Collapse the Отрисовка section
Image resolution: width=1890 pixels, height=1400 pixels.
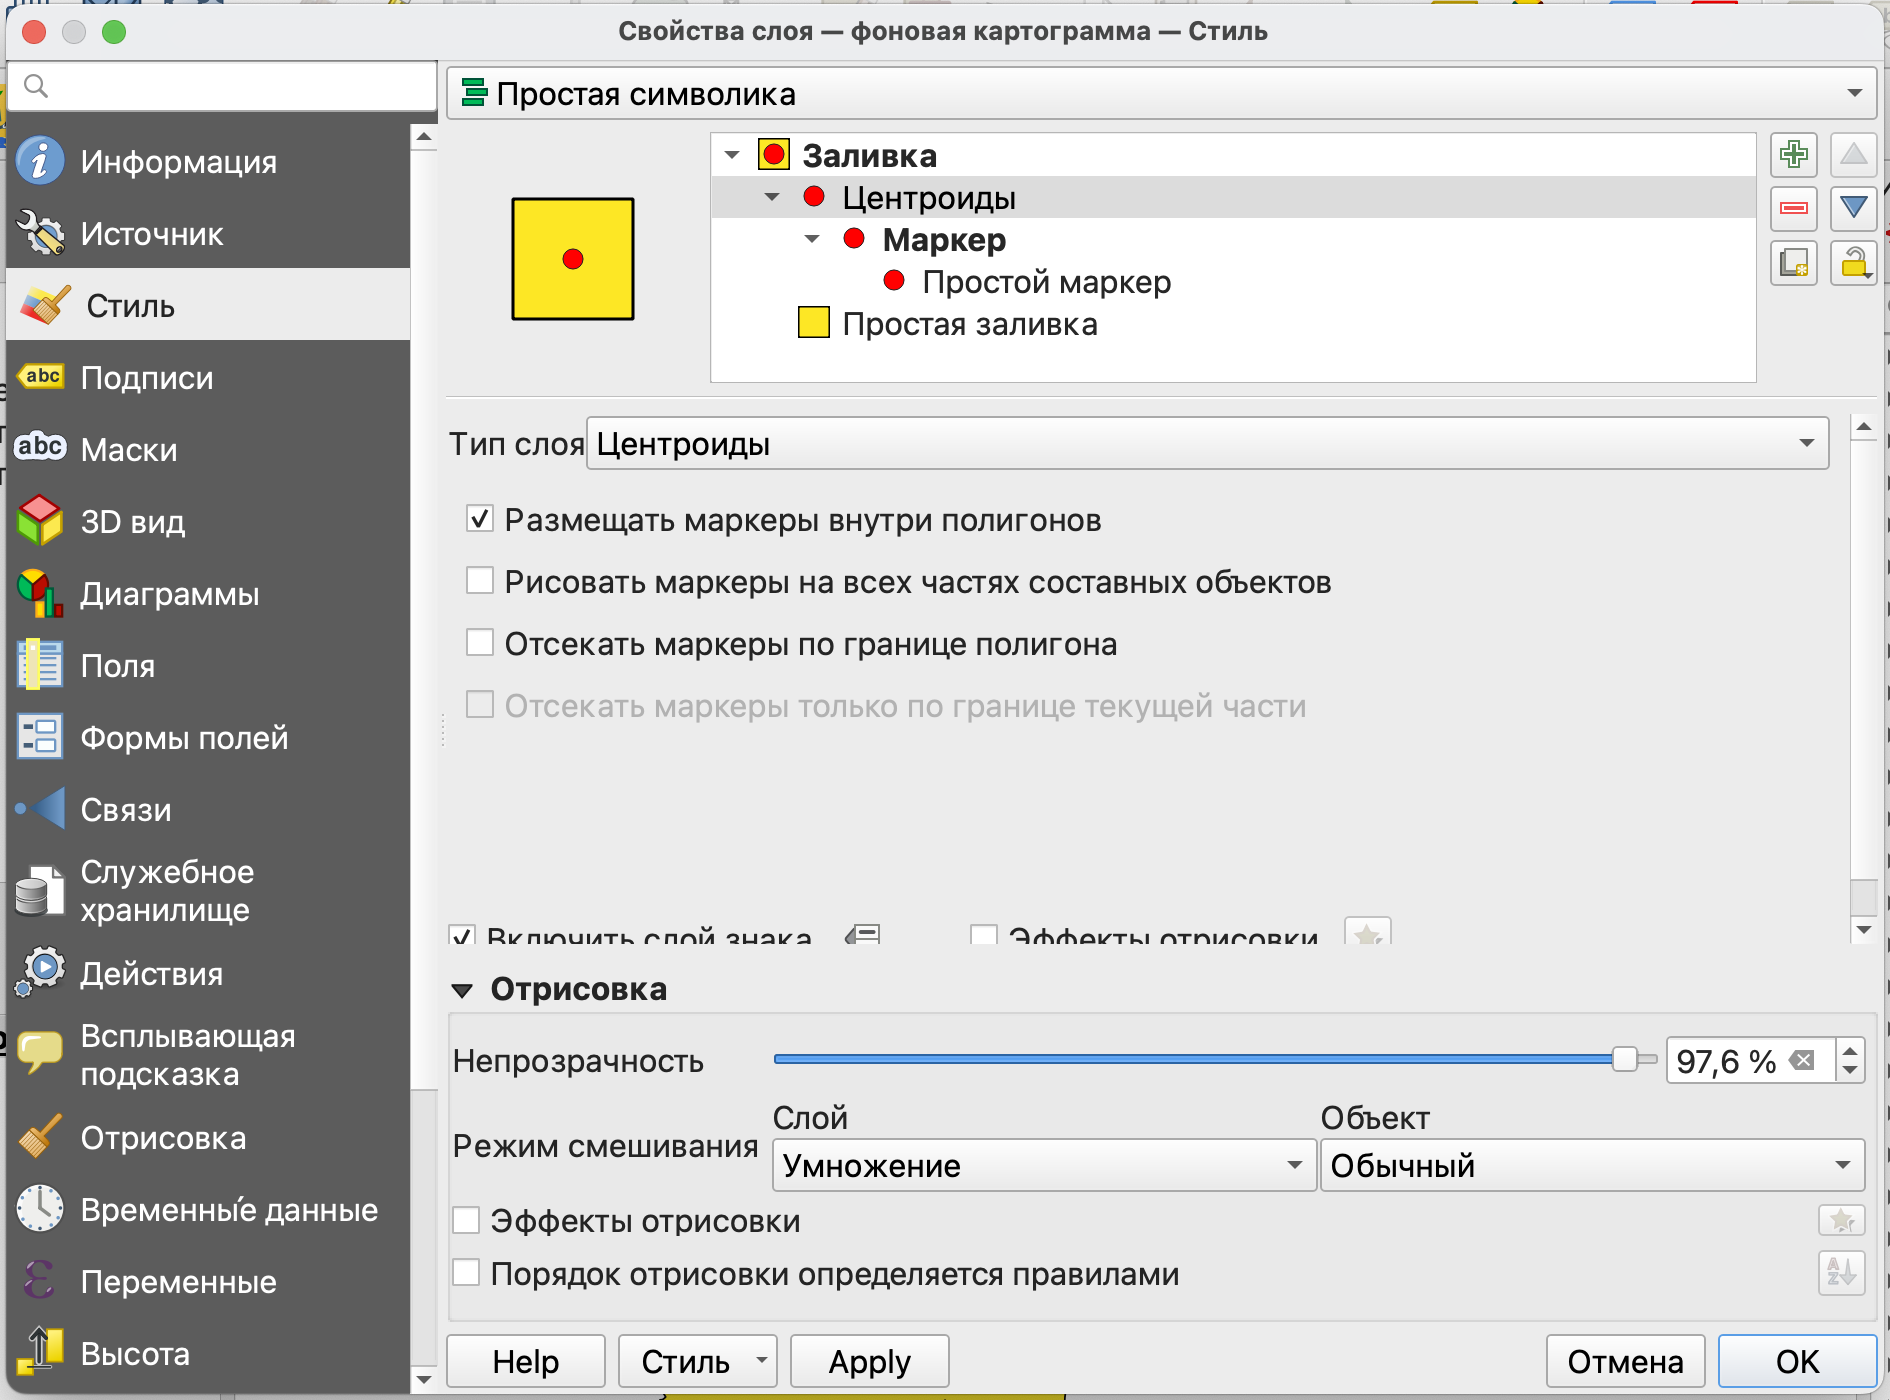pyautogui.click(x=462, y=990)
